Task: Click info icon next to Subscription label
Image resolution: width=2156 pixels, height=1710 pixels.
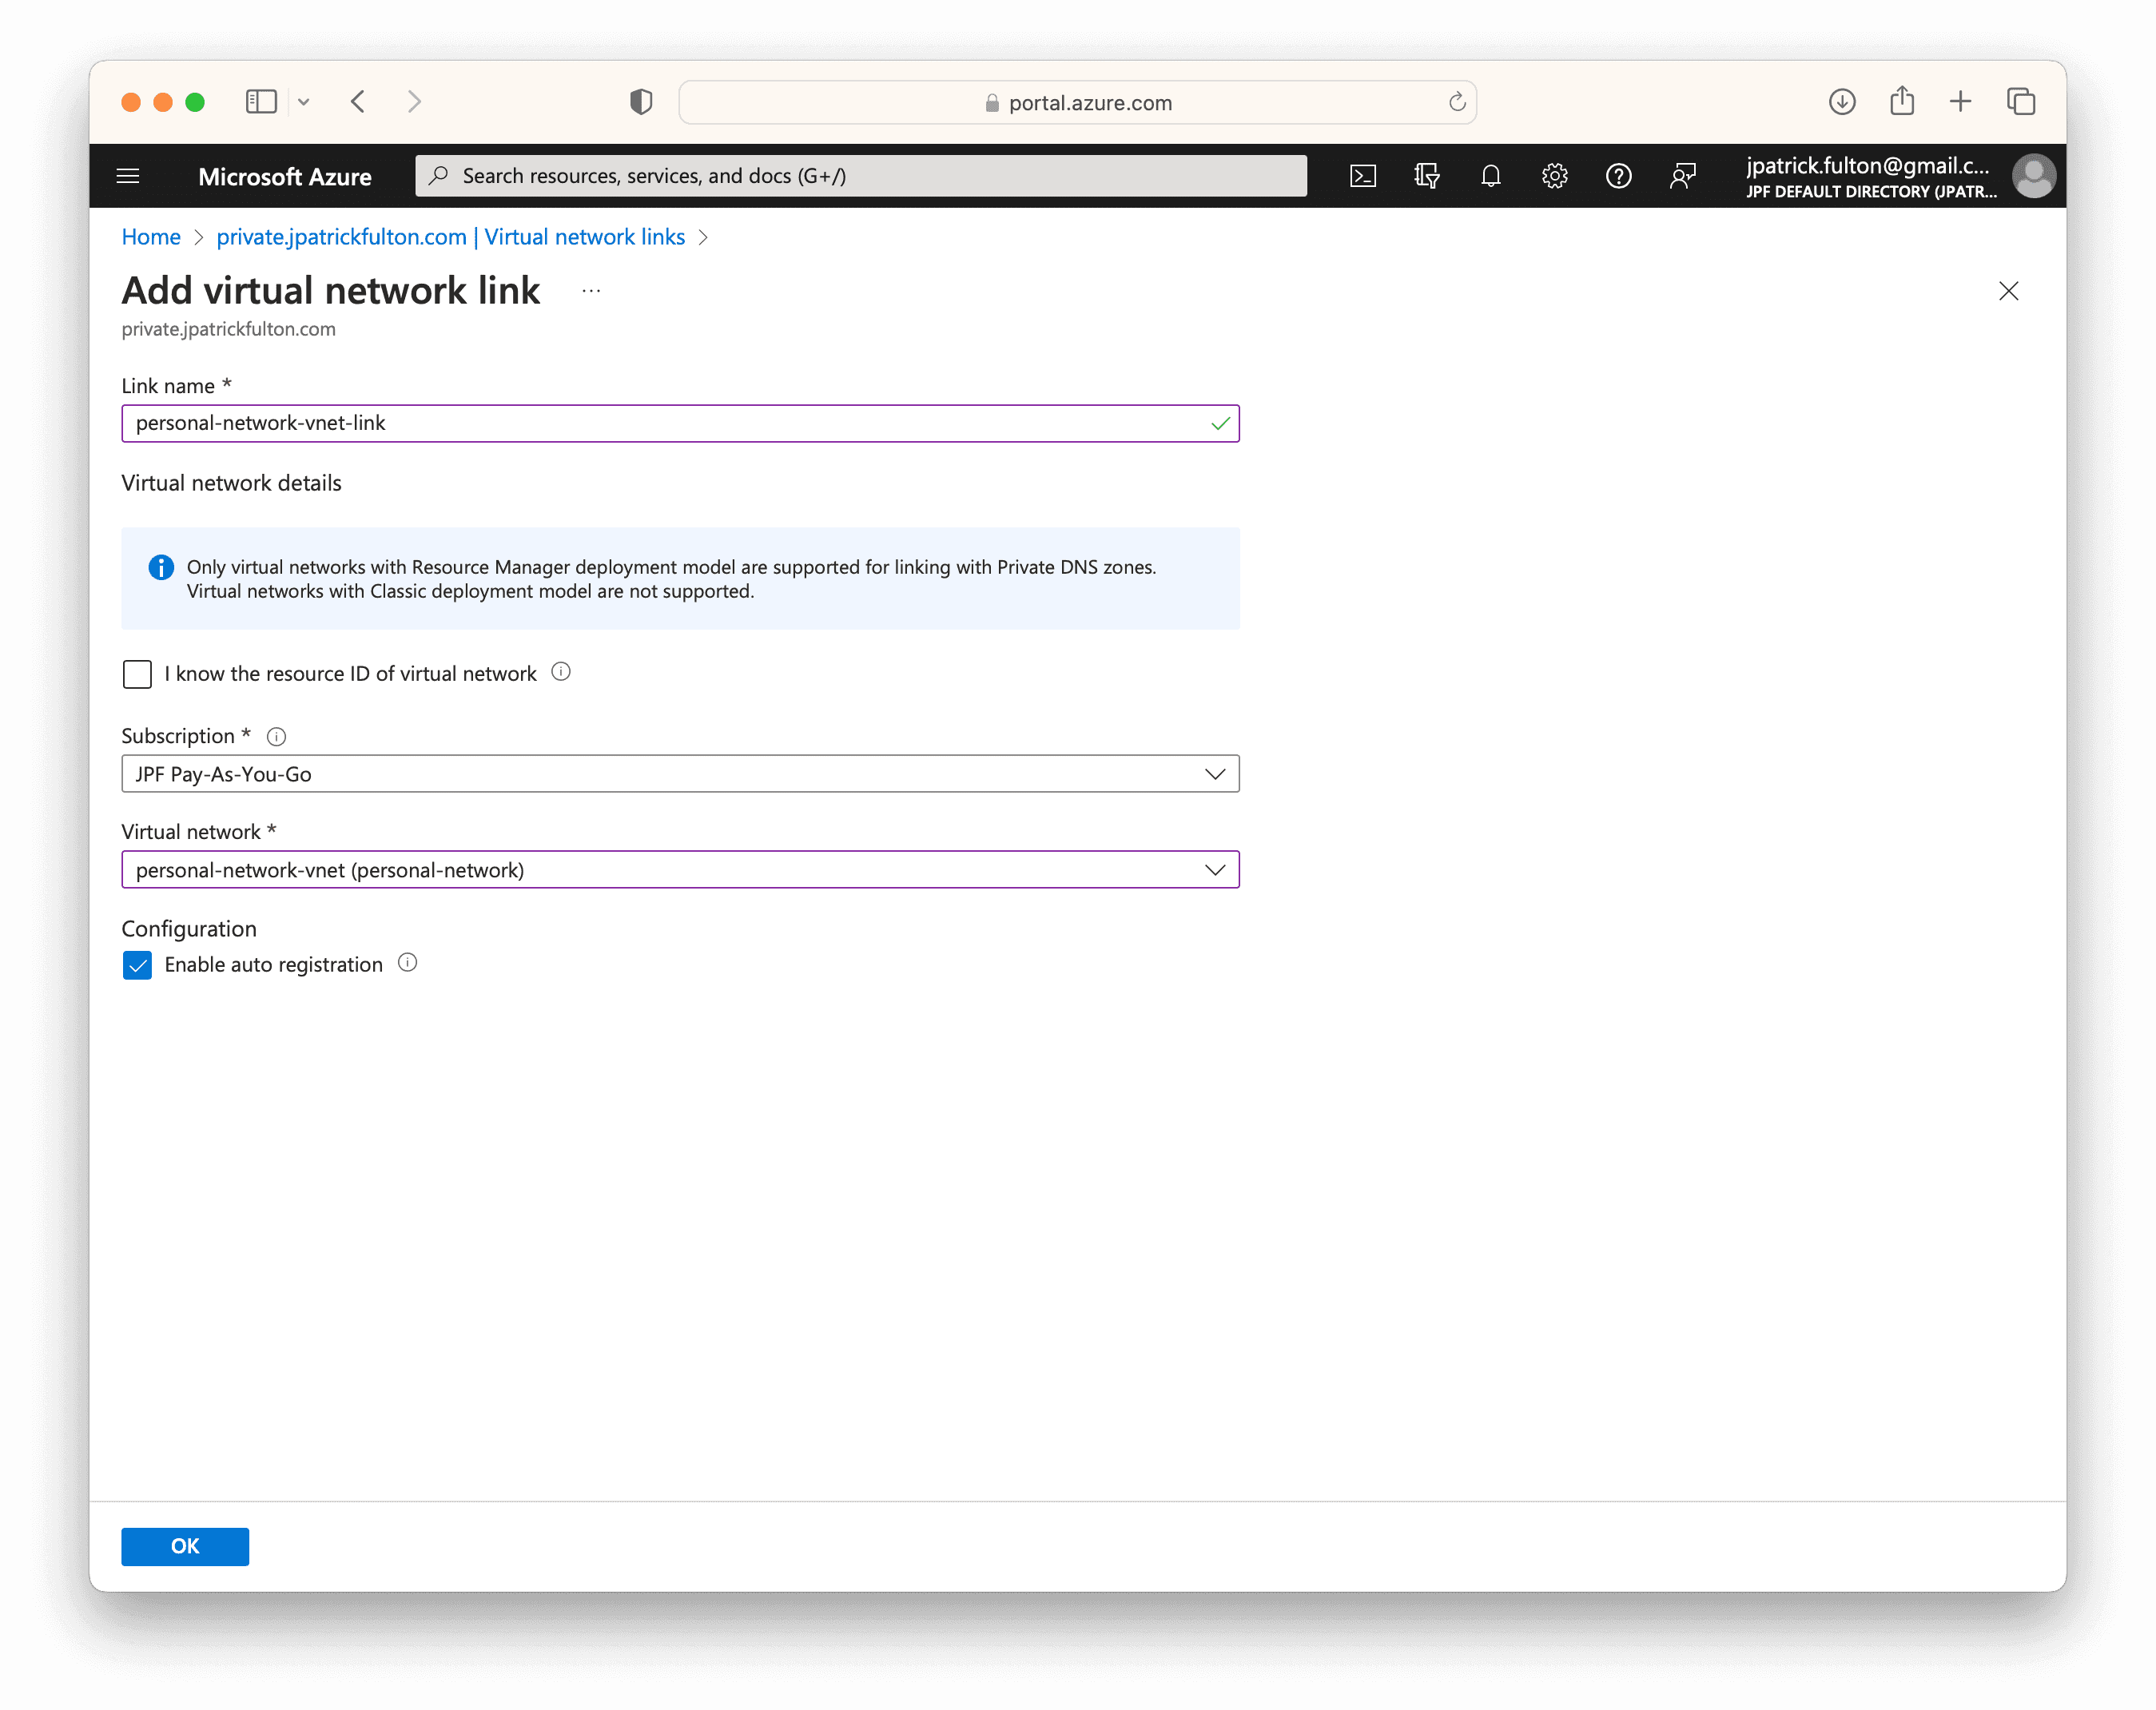Action: pyautogui.click(x=276, y=737)
